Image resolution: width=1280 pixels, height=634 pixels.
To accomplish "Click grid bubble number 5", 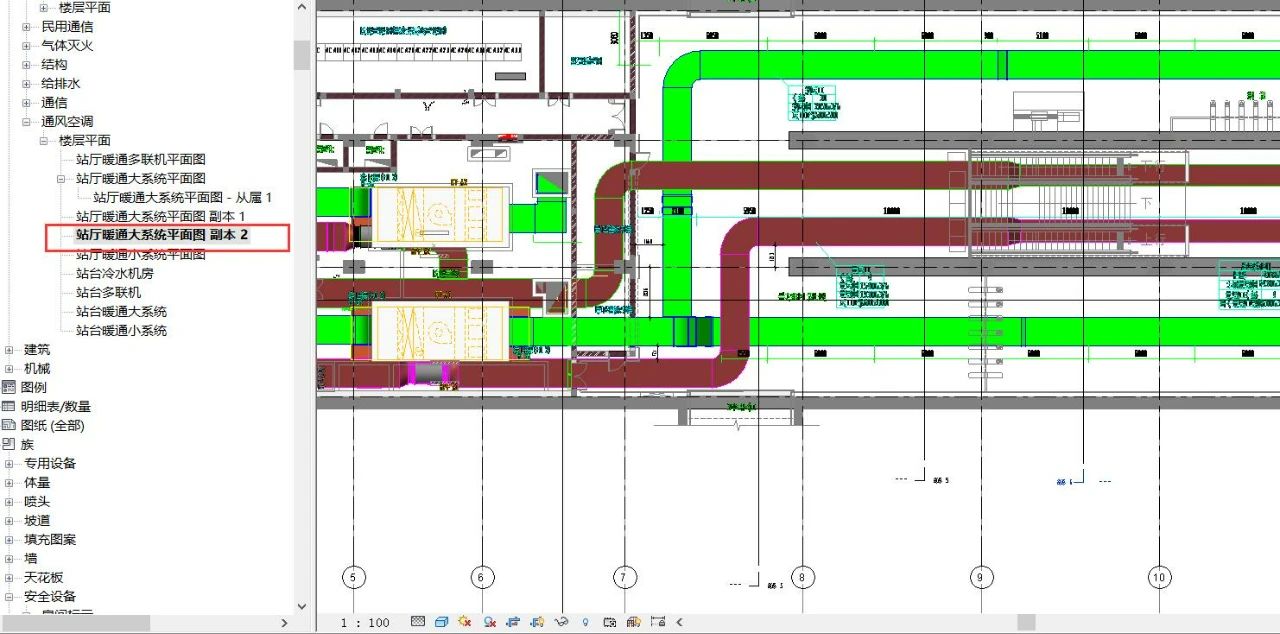I will click(x=352, y=577).
